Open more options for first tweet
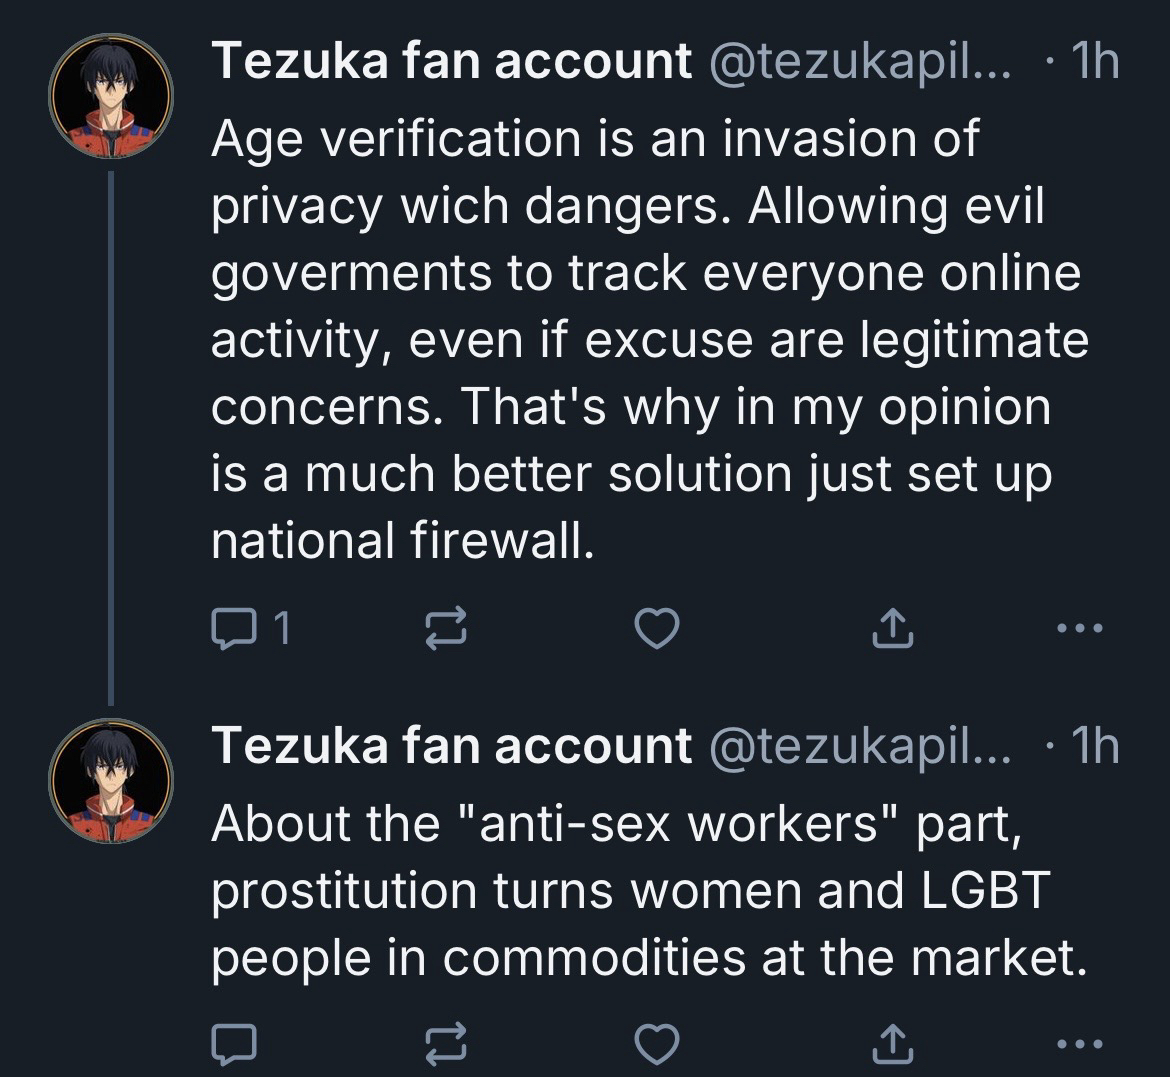The height and width of the screenshot is (1077, 1170). 1081,628
